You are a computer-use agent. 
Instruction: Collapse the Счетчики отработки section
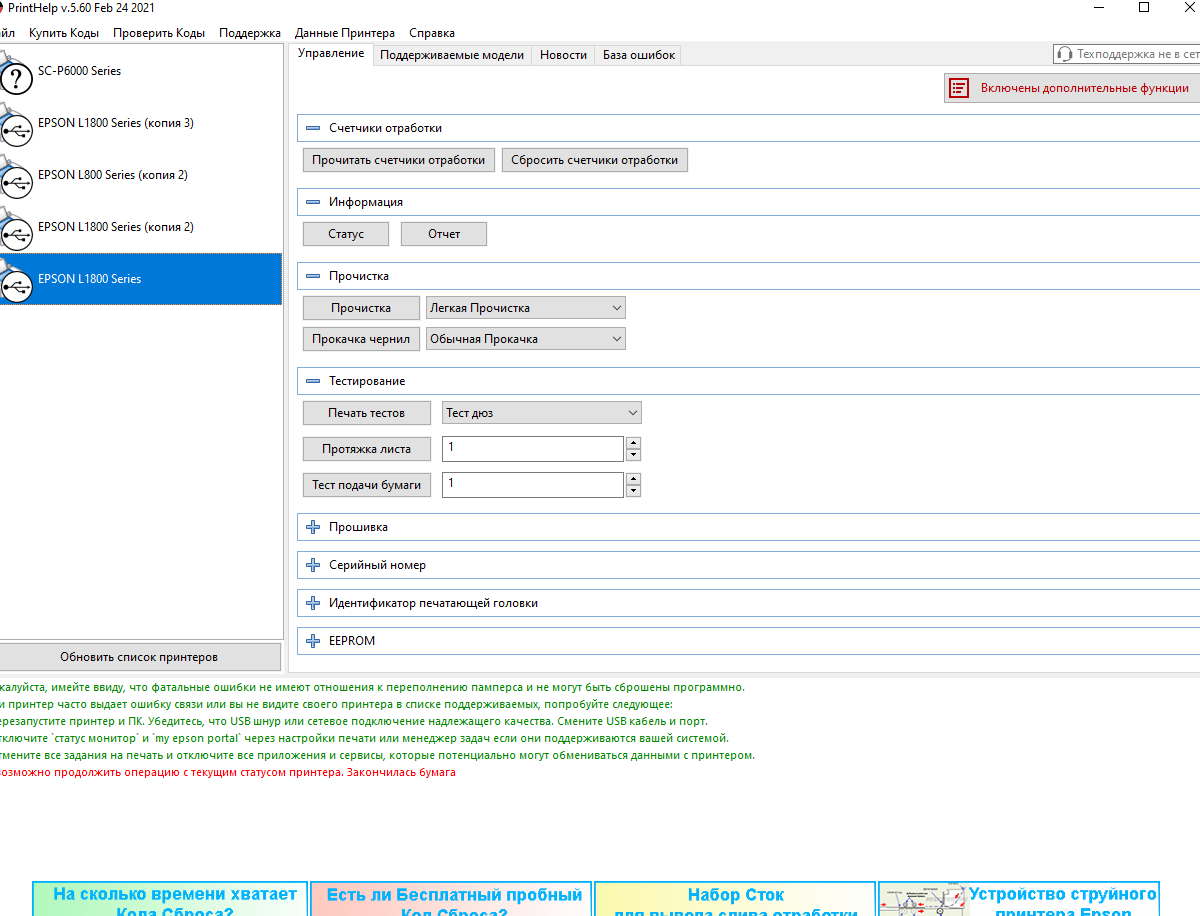(x=313, y=128)
